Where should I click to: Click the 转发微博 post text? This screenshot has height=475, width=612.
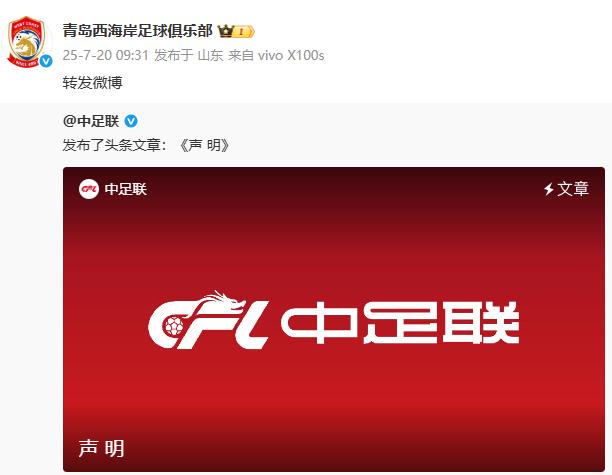pyautogui.click(x=93, y=83)
